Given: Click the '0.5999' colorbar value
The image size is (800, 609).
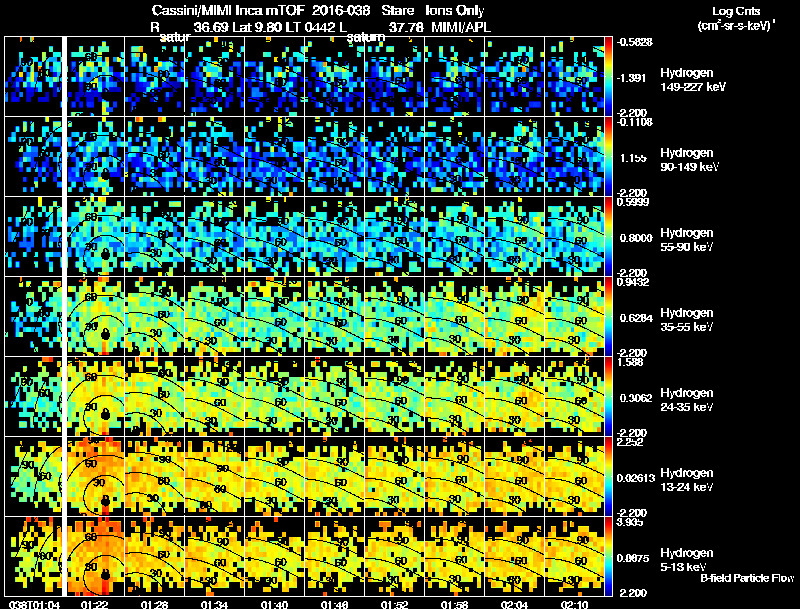Looking at the screenshot, I should click(x=633, y=202).
